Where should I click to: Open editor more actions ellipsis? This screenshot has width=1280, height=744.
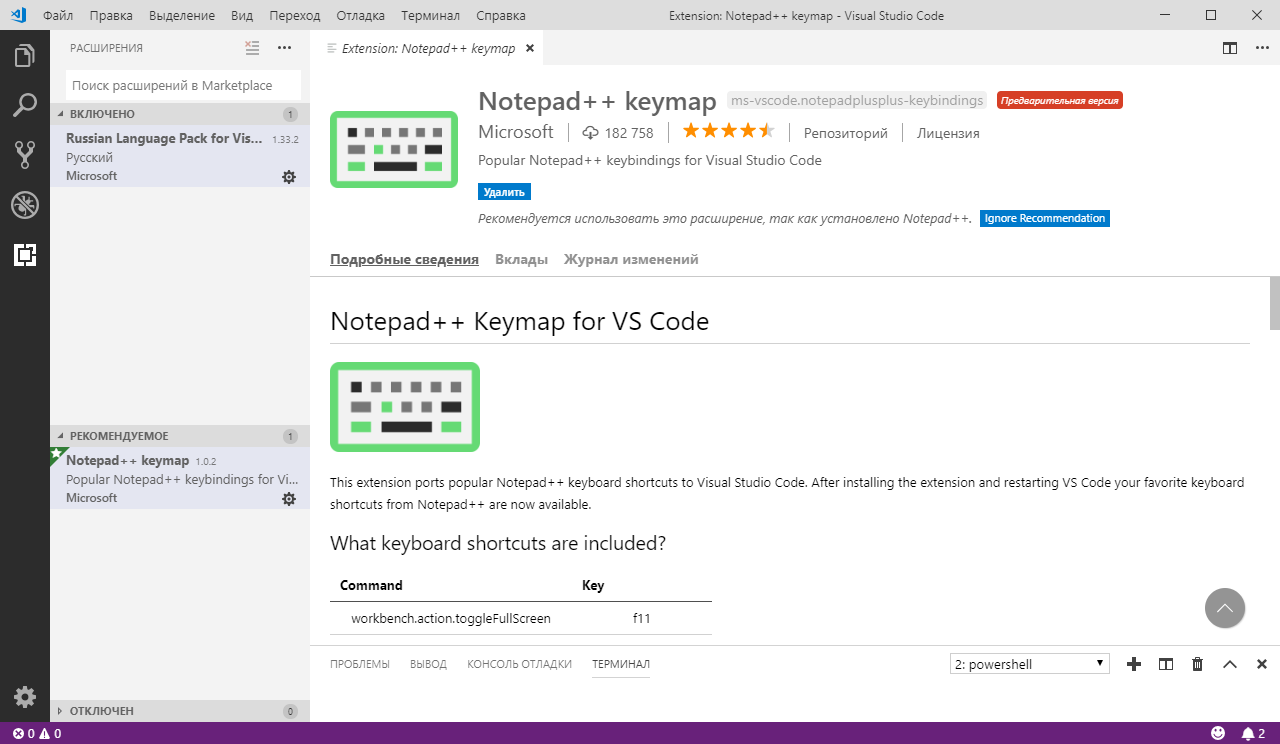point(1261,48)
